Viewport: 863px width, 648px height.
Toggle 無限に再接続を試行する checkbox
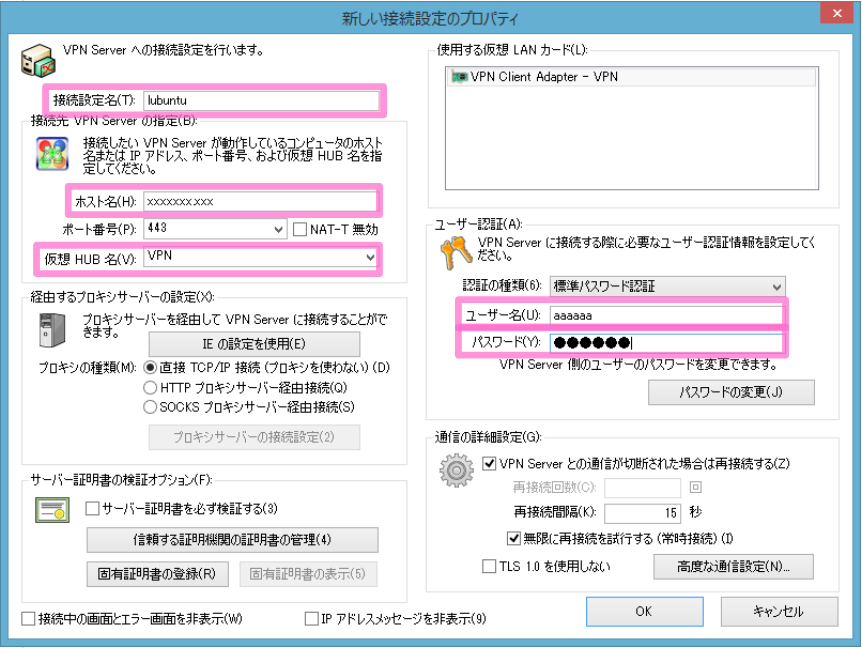tap(514, 538)
